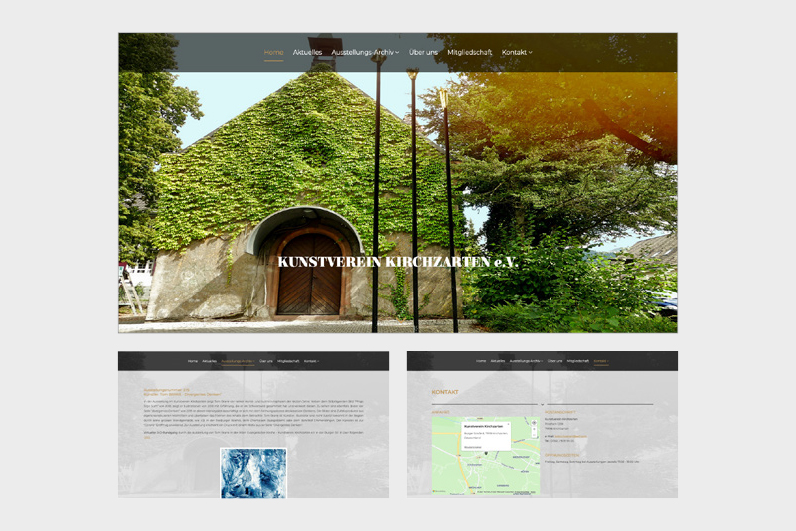Open the route planner link in map popup
Viewport: 796px width, 531px height.
[473, 447]
